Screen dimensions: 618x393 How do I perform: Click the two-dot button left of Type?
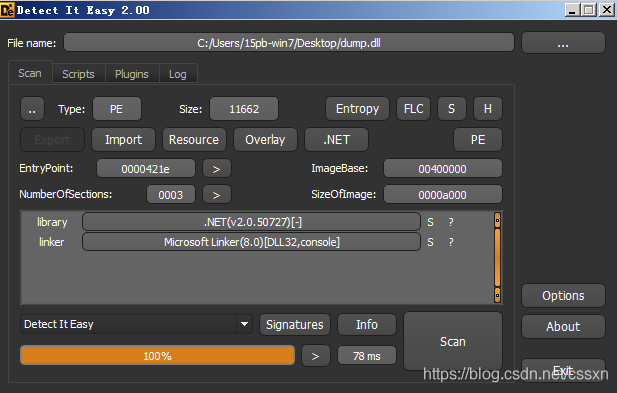pyautogui.click(x=32, y=109)
